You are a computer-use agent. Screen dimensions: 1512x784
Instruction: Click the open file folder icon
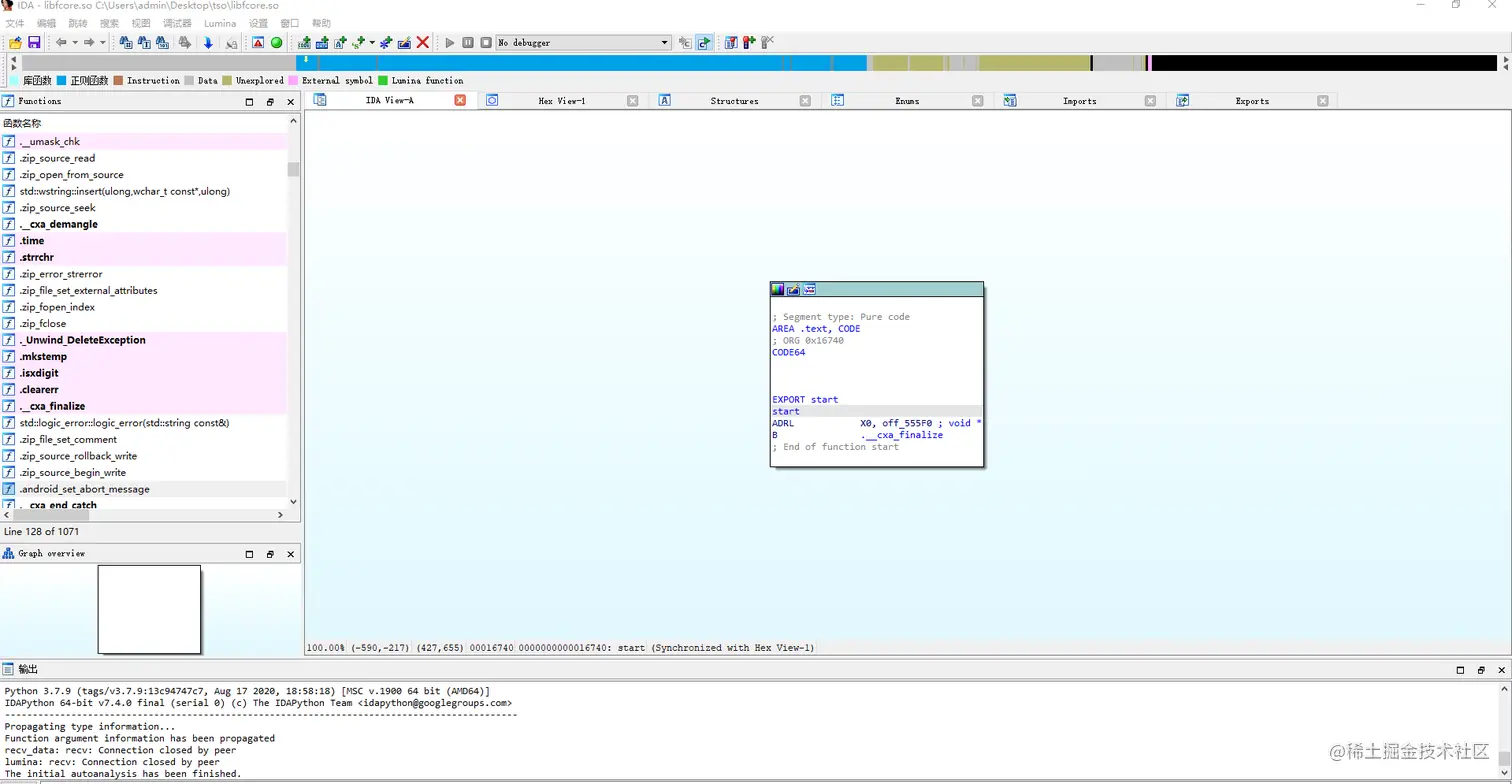(15, 42)
